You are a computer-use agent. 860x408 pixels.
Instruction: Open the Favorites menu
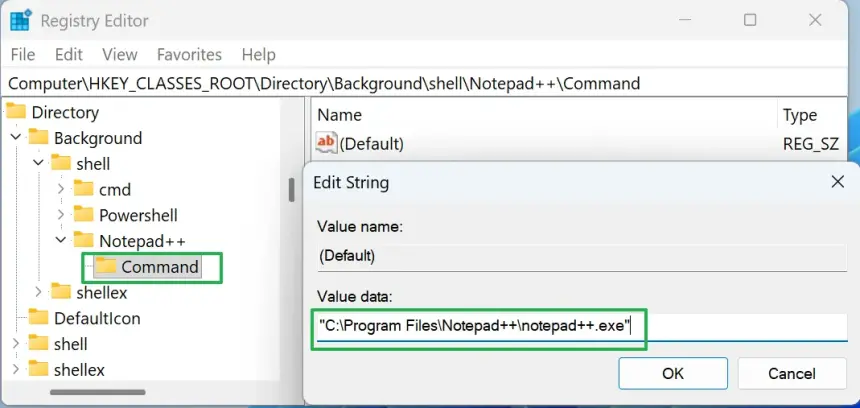[189, 54]
